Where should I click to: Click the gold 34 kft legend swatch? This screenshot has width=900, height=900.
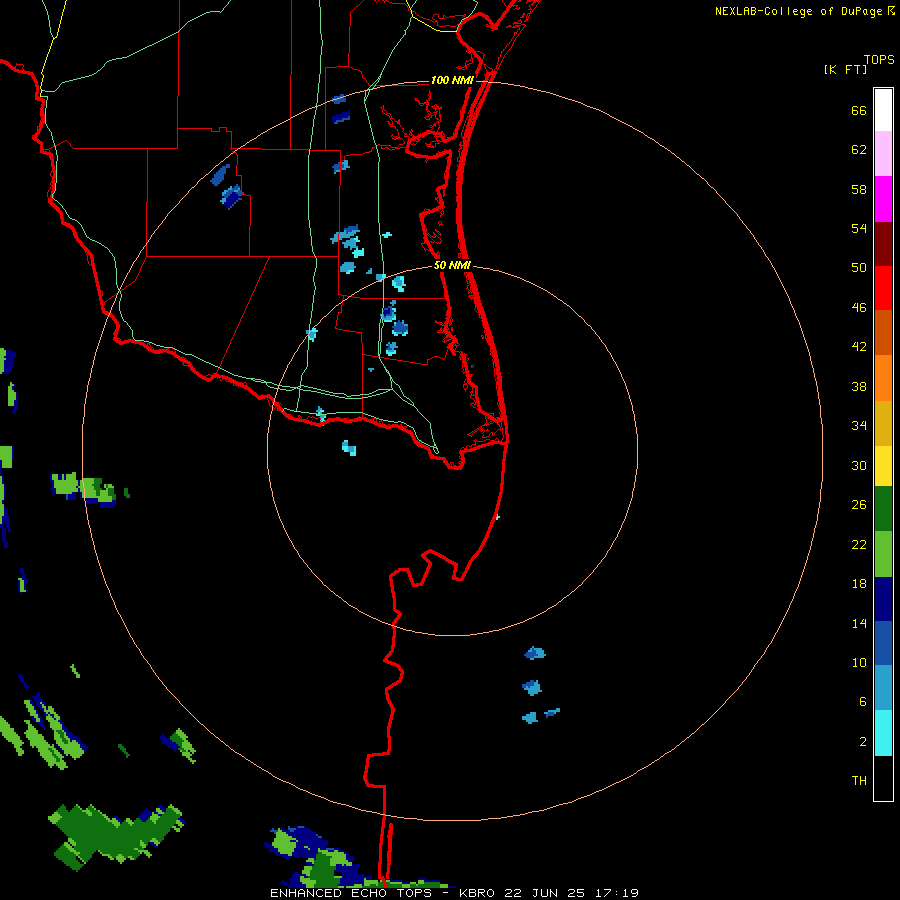pyautogui.click(x=883, y=424)
